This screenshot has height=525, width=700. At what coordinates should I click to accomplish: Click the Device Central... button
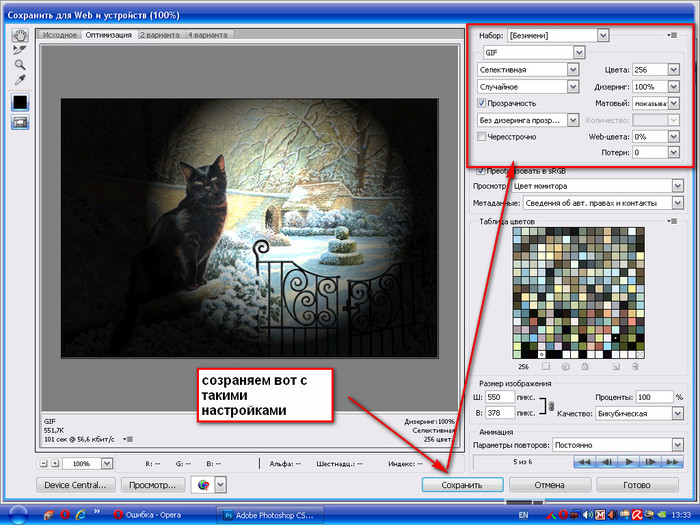pyautogui.click(x=75, y=485)
